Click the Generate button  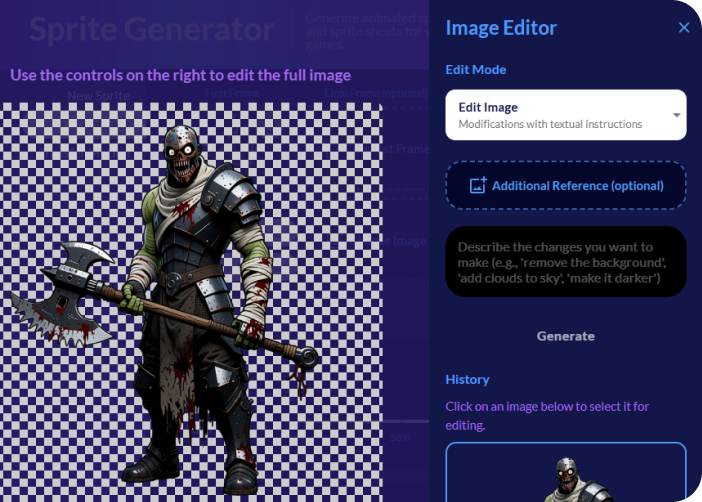565,336
